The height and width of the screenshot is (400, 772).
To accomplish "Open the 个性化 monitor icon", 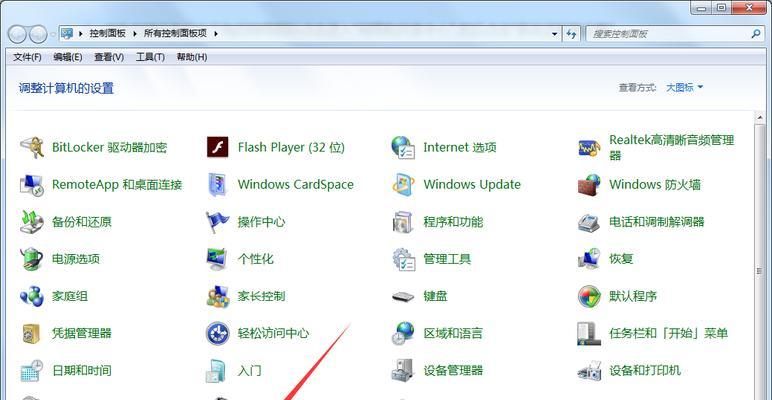I will (x=218, y=259).
